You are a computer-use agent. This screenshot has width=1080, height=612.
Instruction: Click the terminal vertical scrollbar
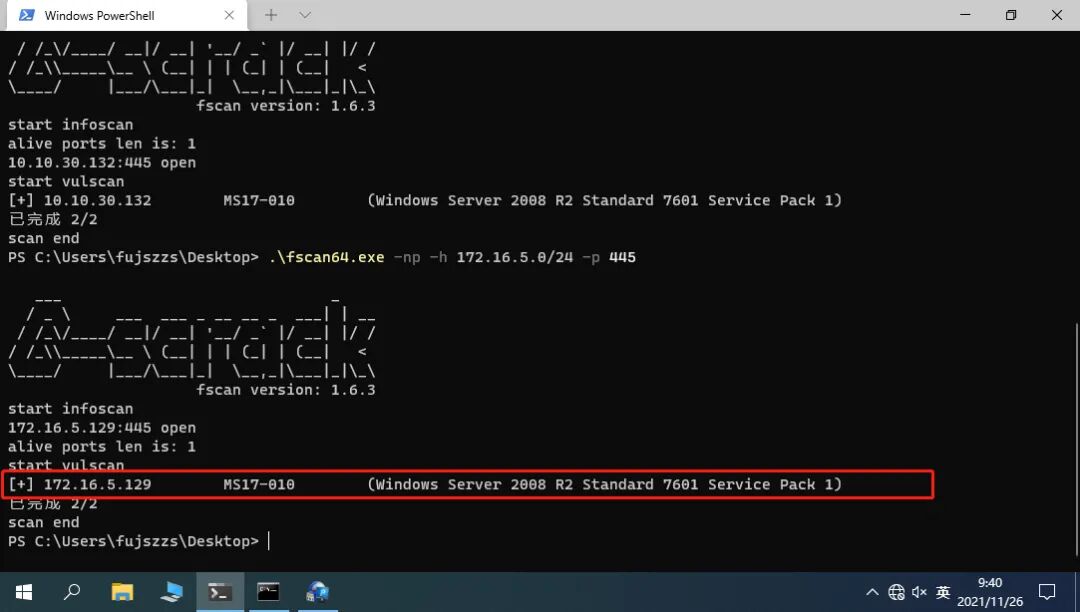(x=1075, y=438)
